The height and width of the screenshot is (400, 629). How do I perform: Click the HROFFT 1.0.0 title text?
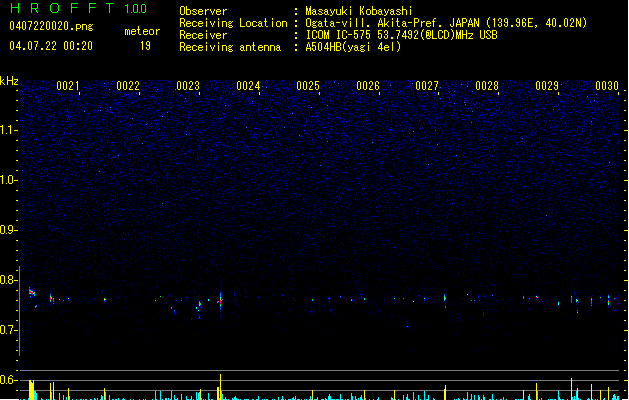click(x=79, y=8)
